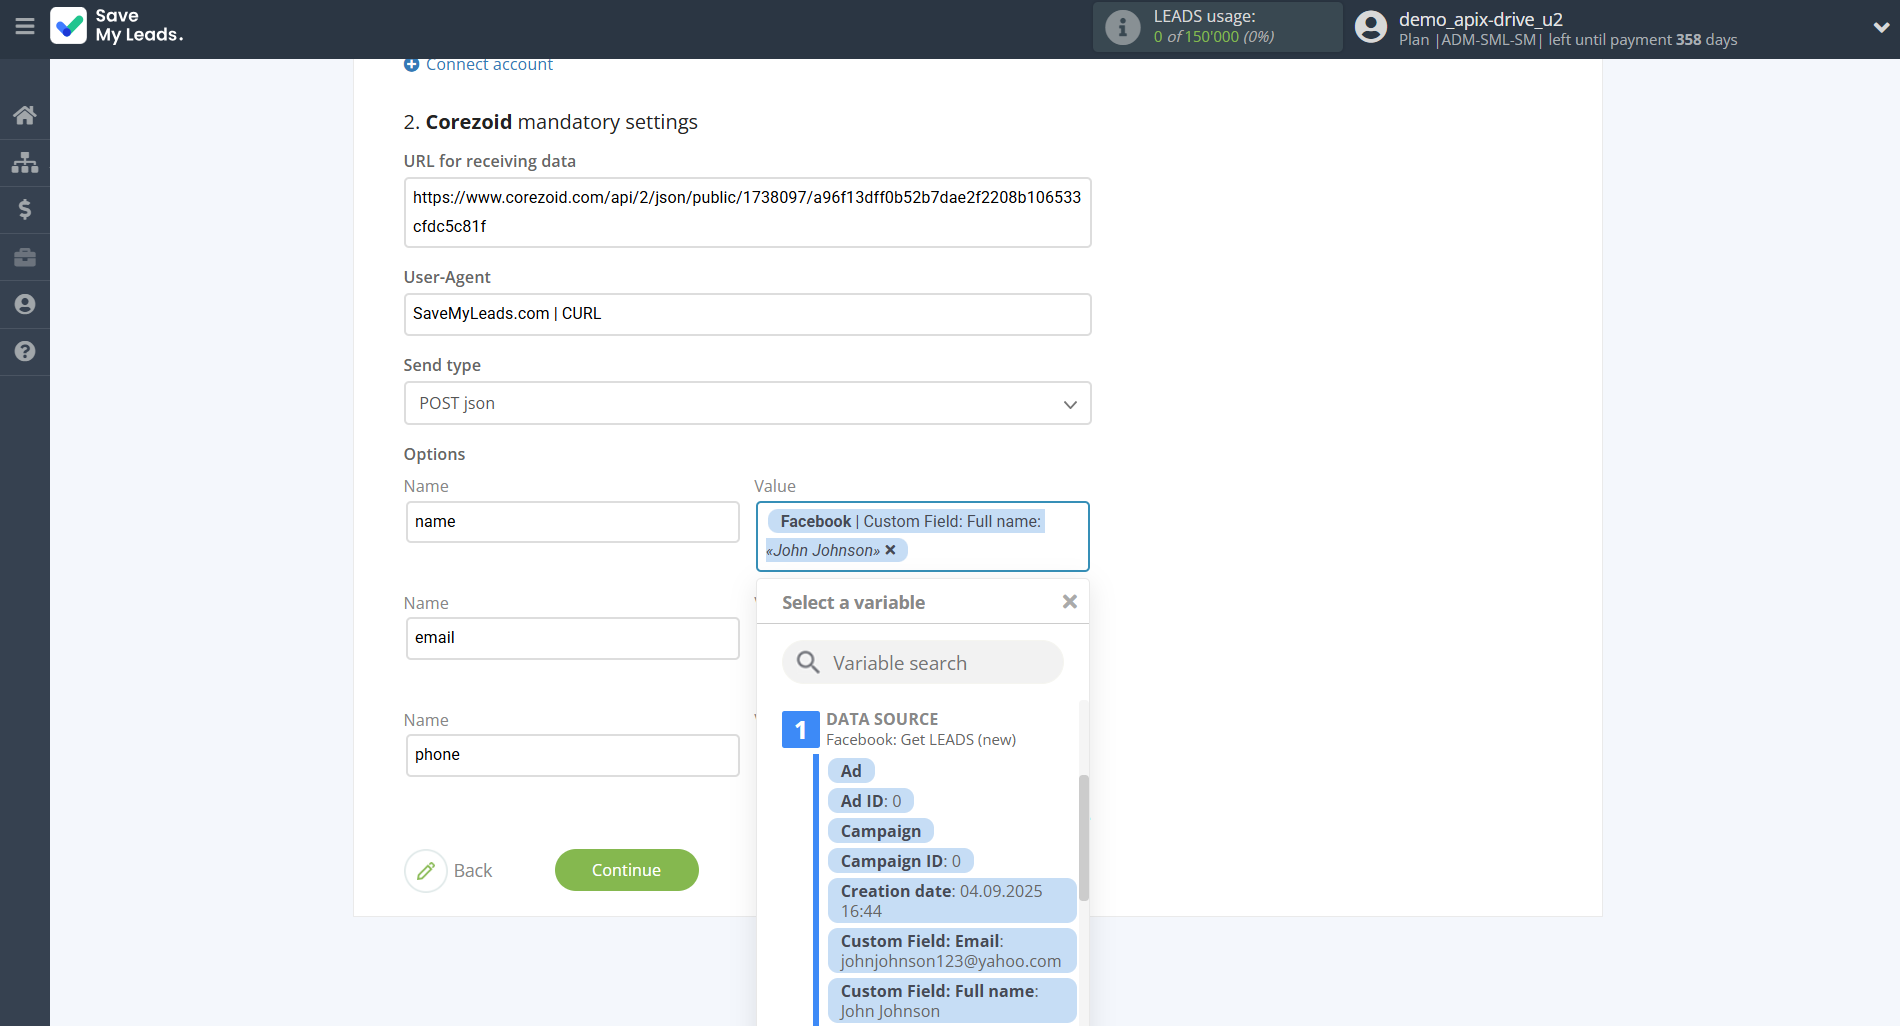Click the variable list scrollbar
Screen dimensions: 1900x1026
coord(1083,838)
